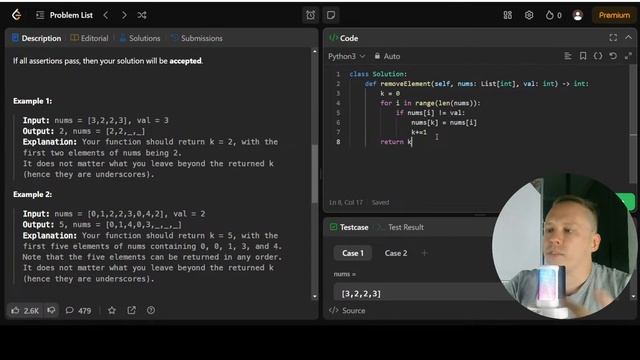This screenshot has height=360, width=640.
Task: Click the 'k = 0' code line
Action: click(x=390, y=93)
